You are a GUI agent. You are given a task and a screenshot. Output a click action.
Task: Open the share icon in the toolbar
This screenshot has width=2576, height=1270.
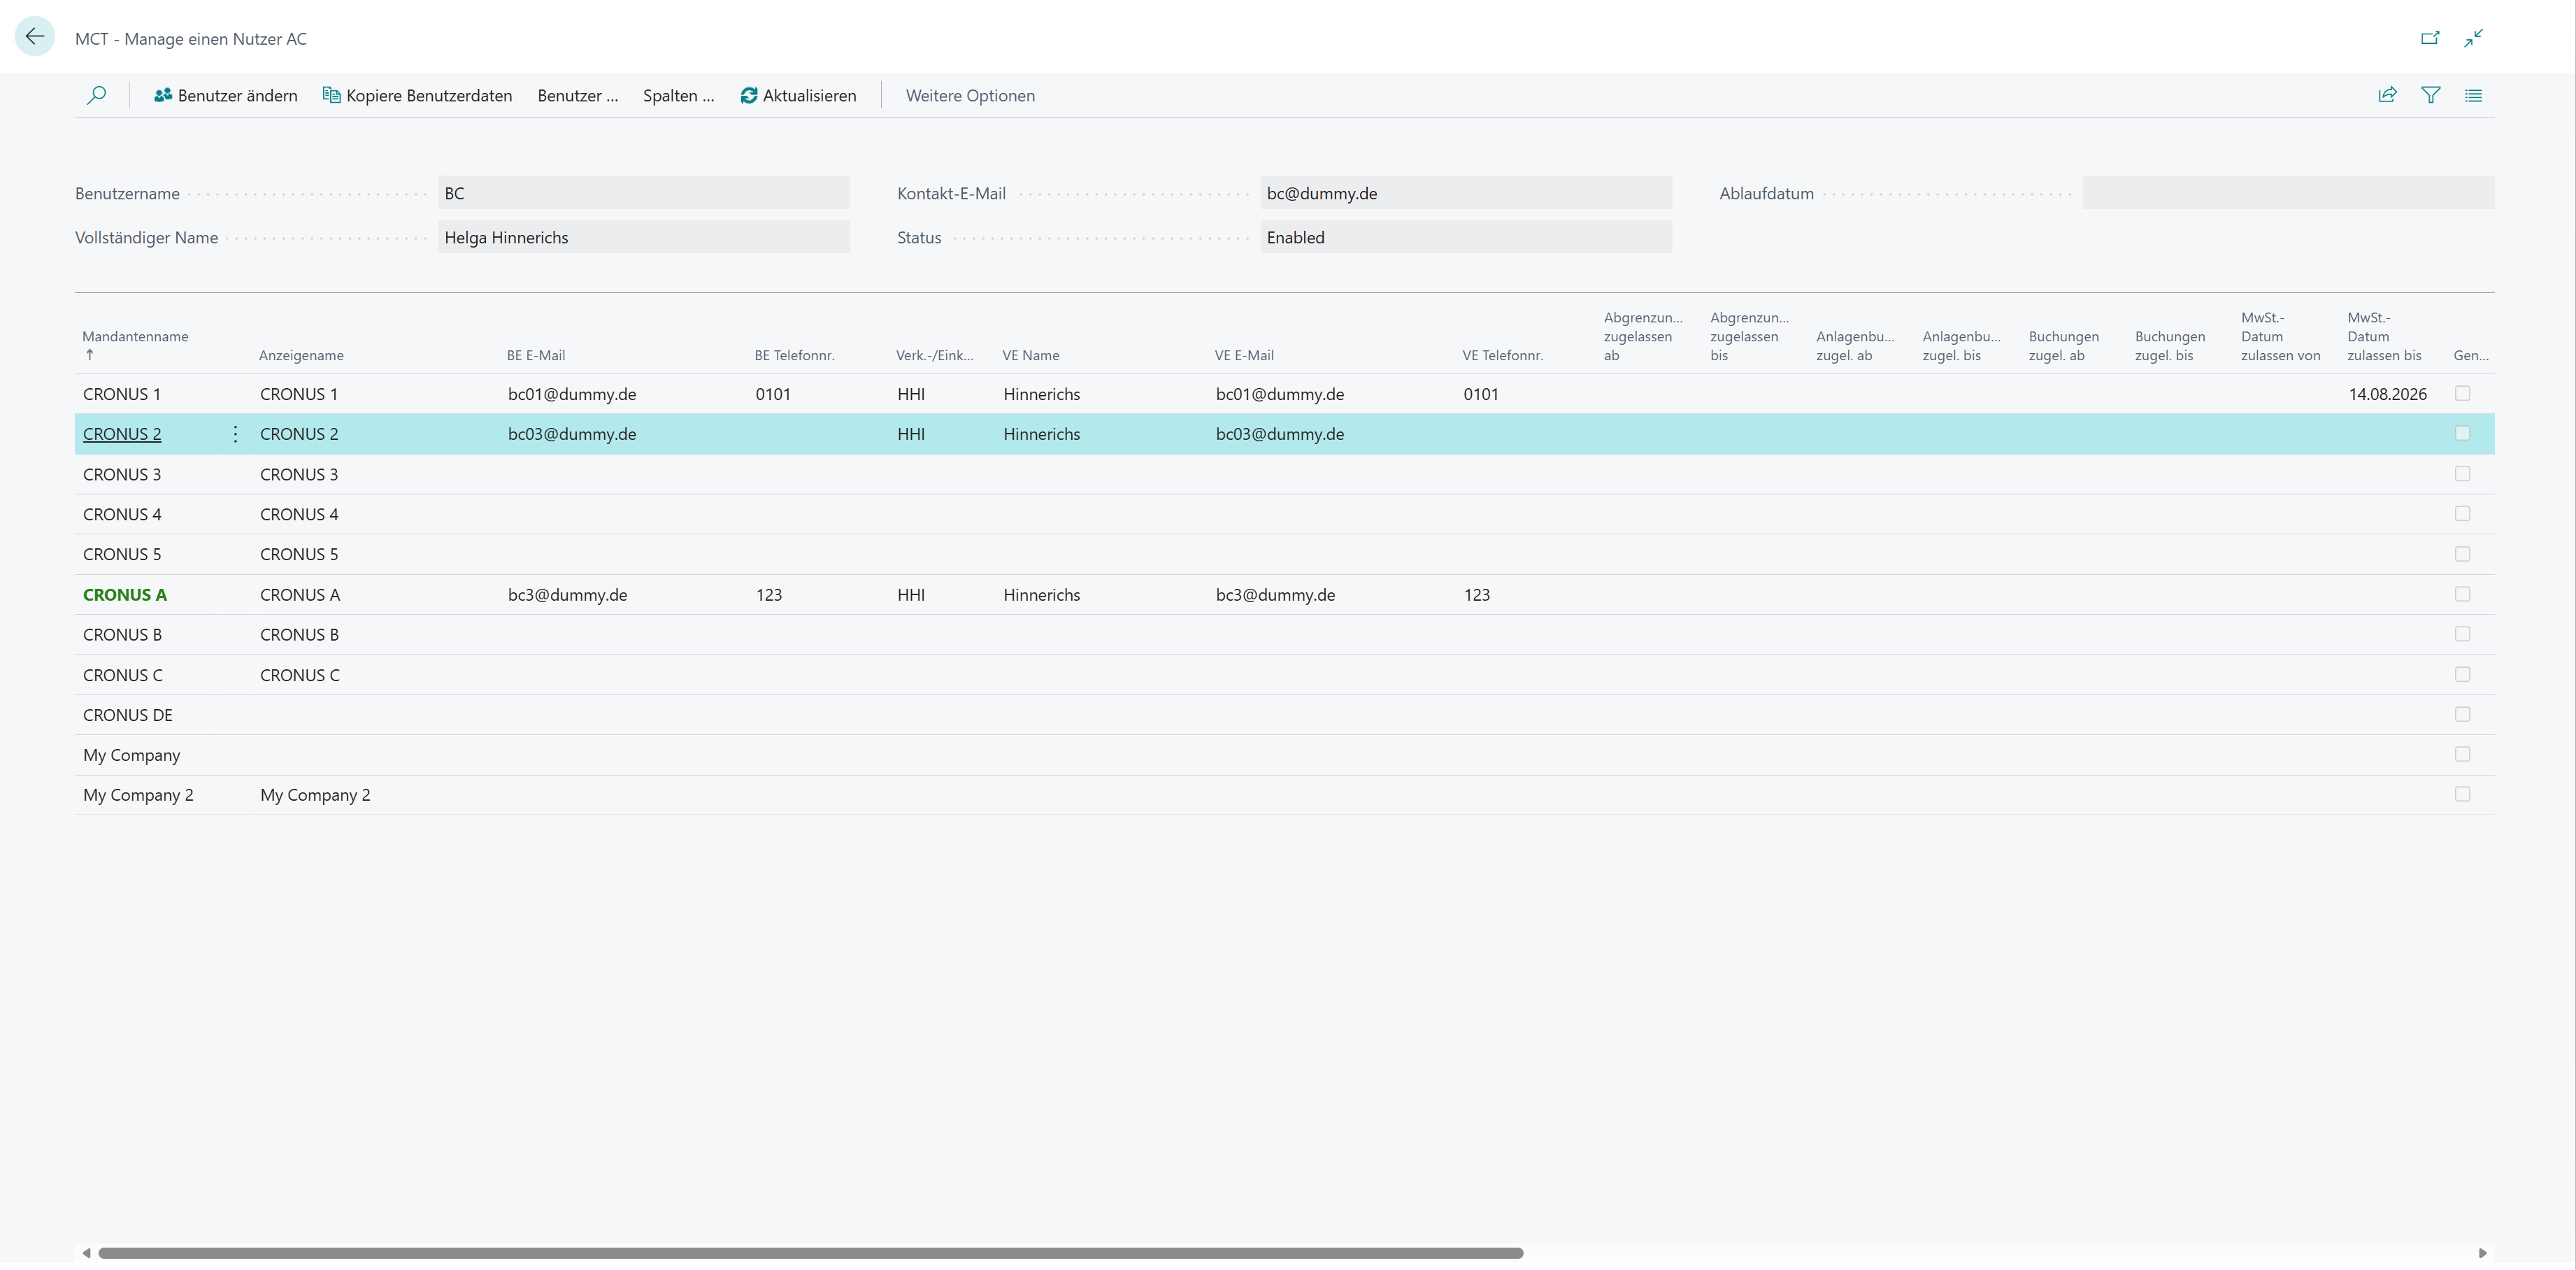pos(2387,95)
